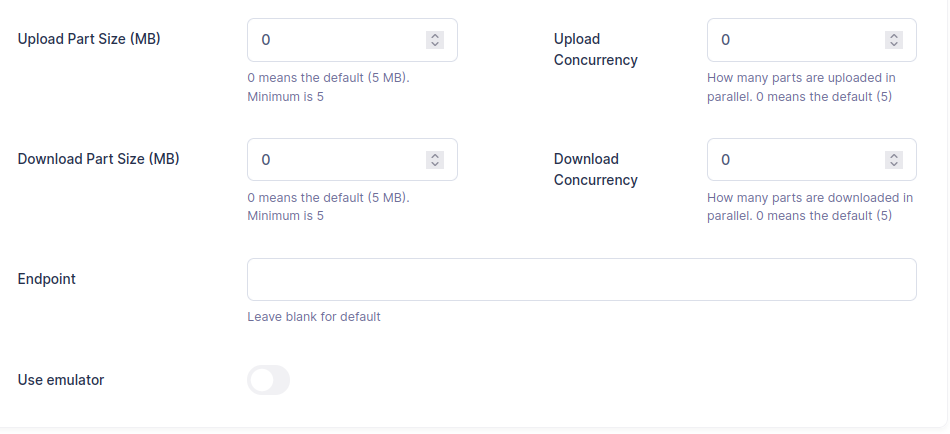950x434 pixels.
Task: Increment the Upload Concurrency stepper
Action: pos(894,36)
